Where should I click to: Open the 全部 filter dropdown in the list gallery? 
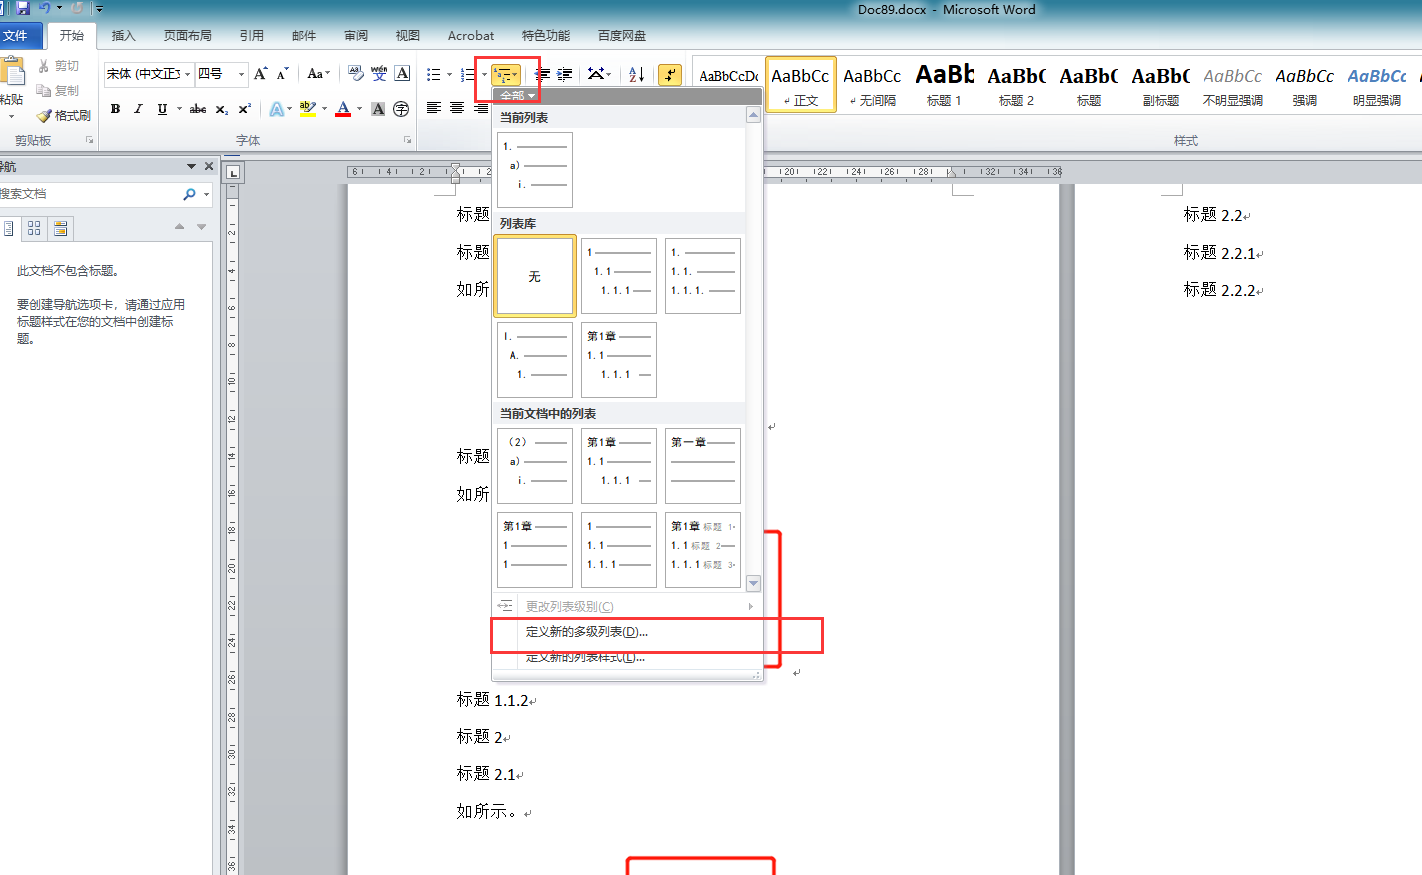(x=518, y=96)
